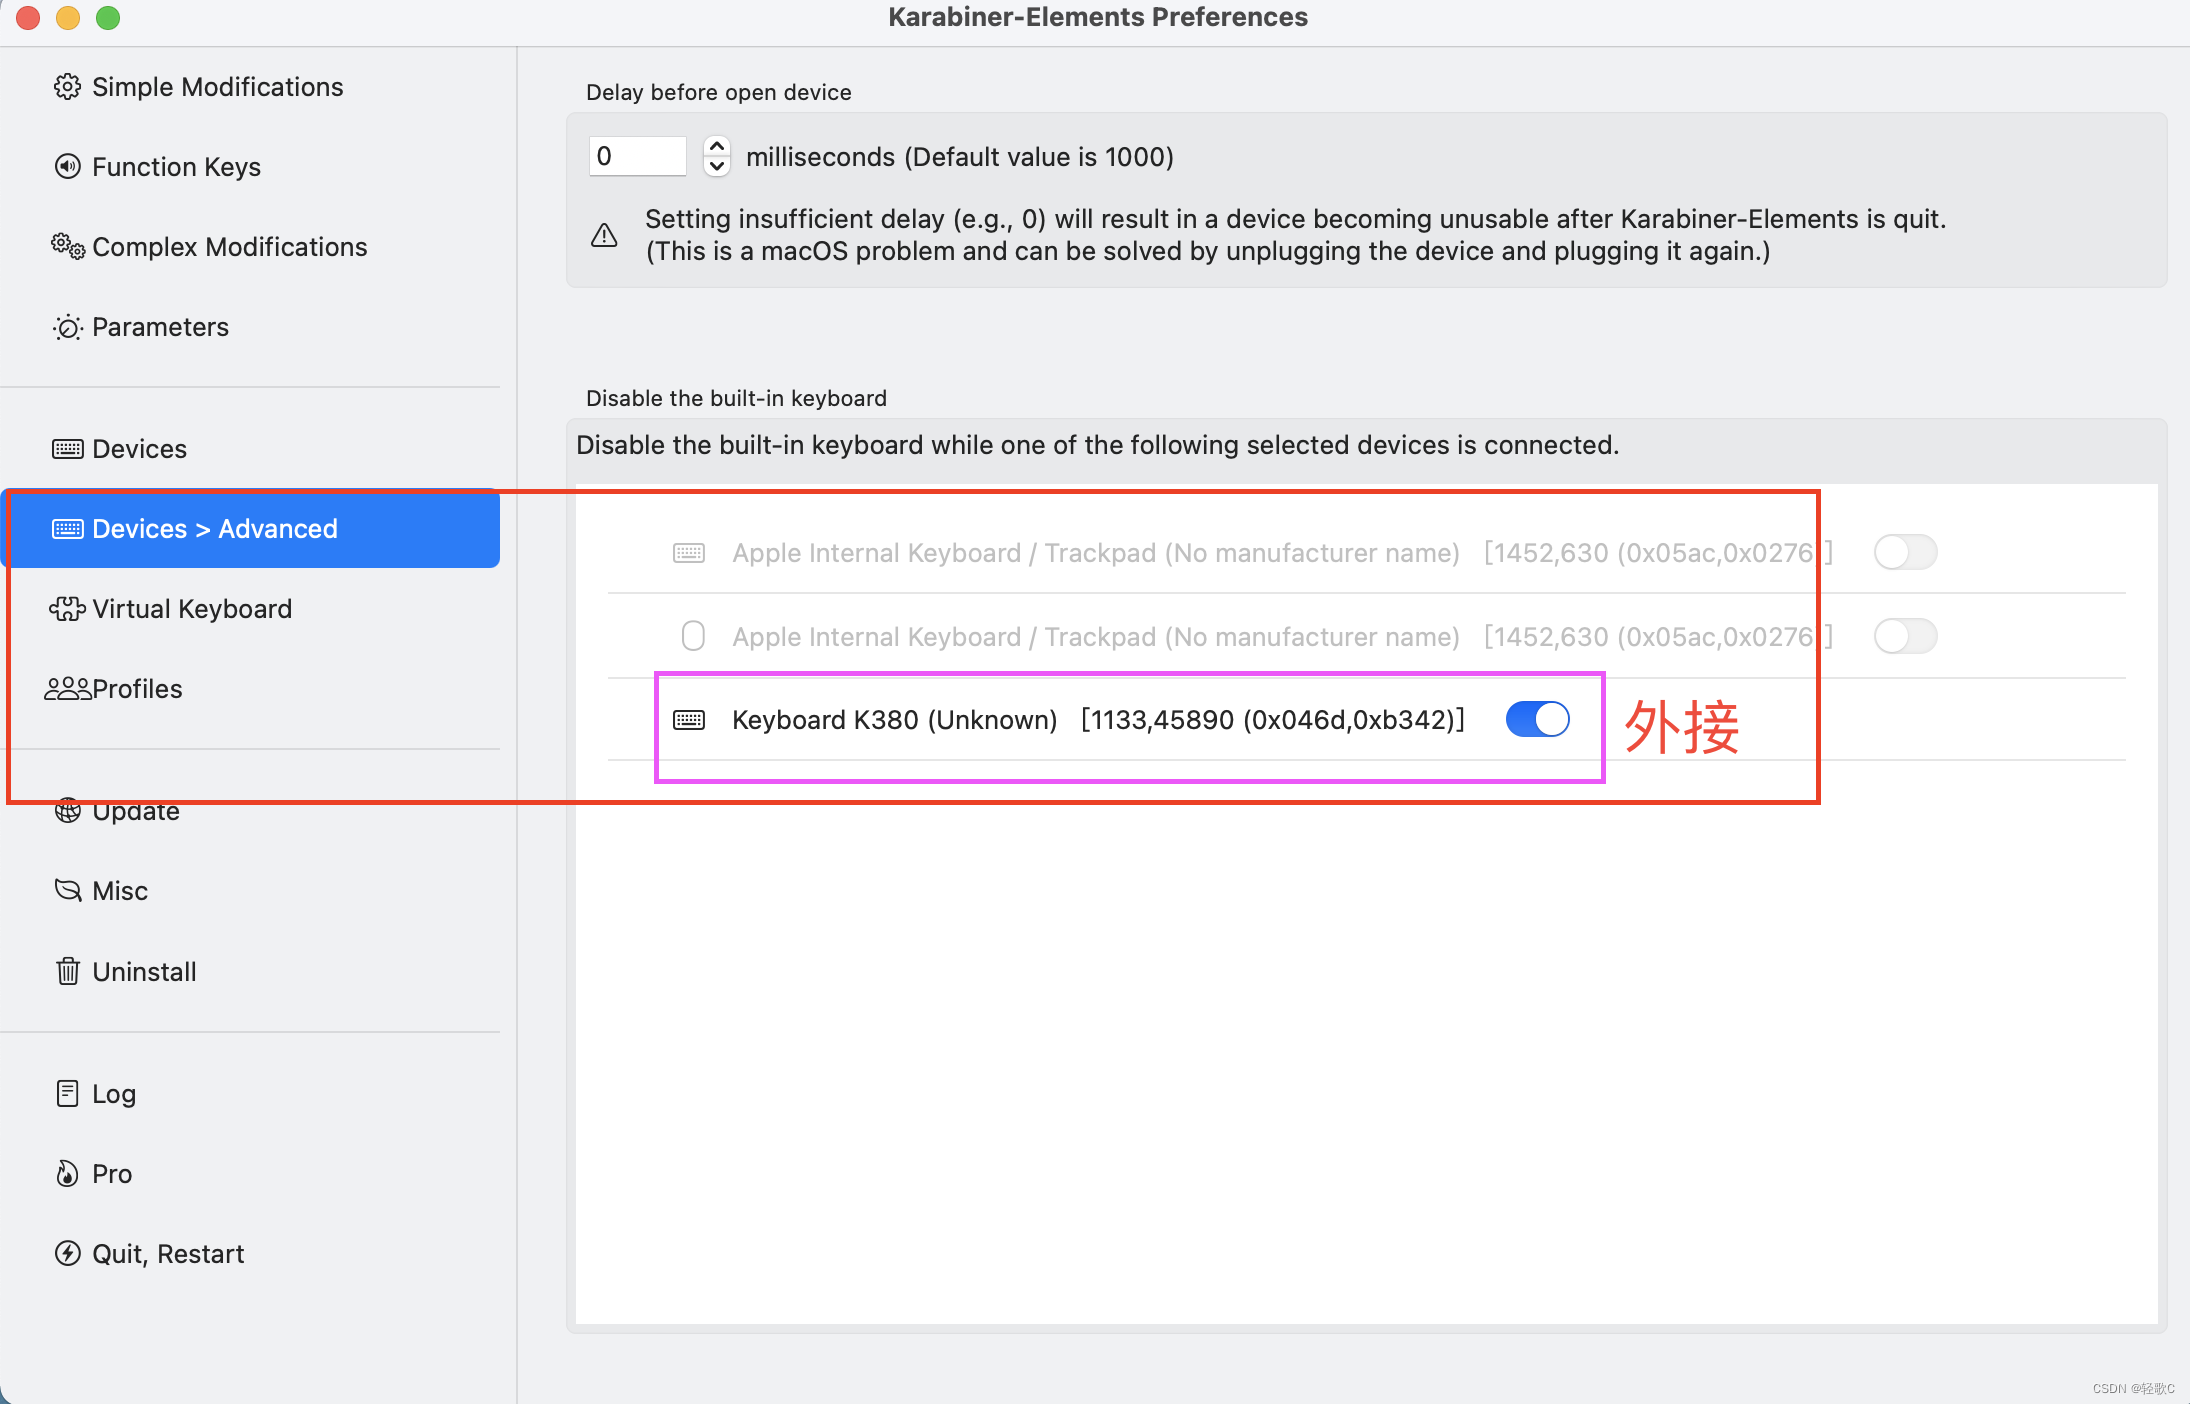Viewport: 2190px width, 1404px height.
Task: Click the gear icon beside Simple Modifications
Action: pyautogui.click(x=67, y=87)
